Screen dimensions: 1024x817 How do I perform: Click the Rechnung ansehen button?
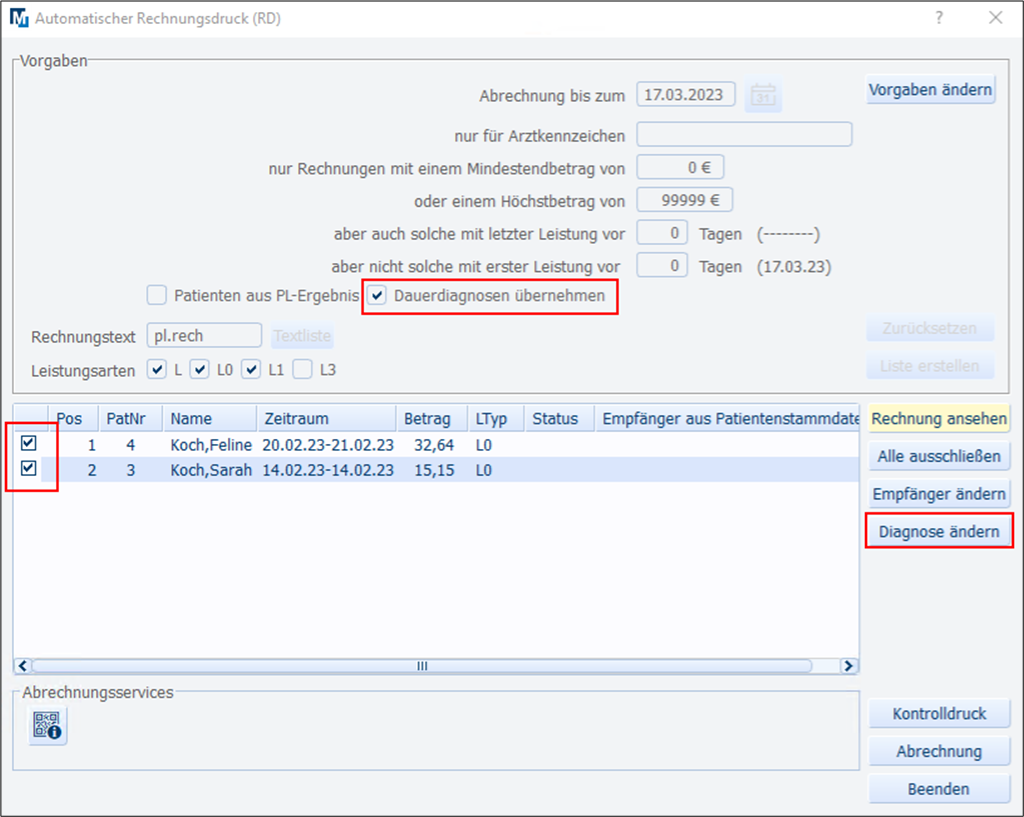tap(939, 419)
